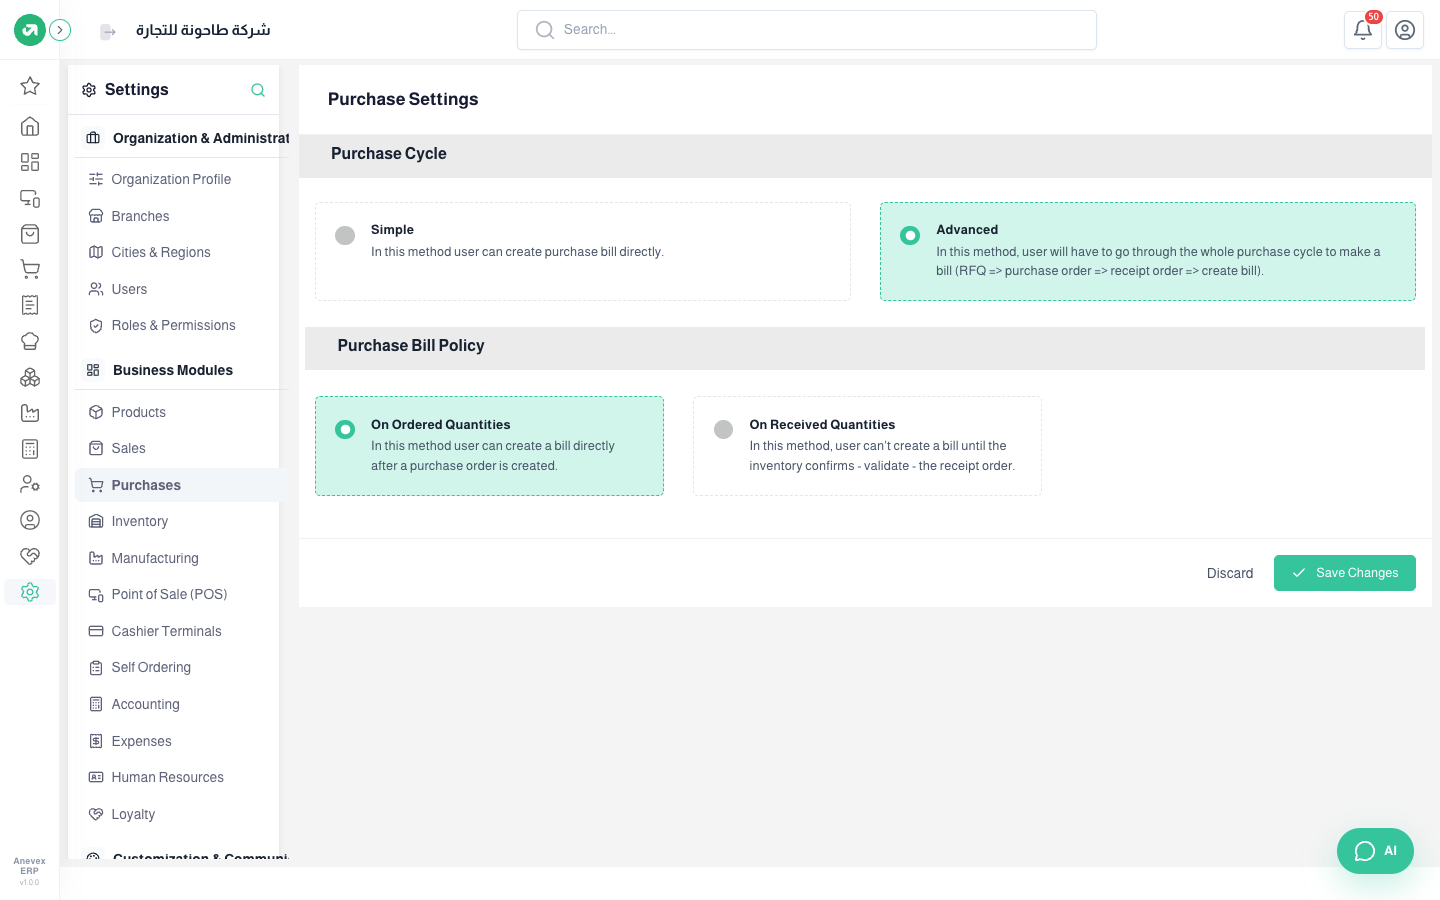1440x900 pixels.
Task: Choose On Received Quantities bill policy
Action: coord(867,446)
